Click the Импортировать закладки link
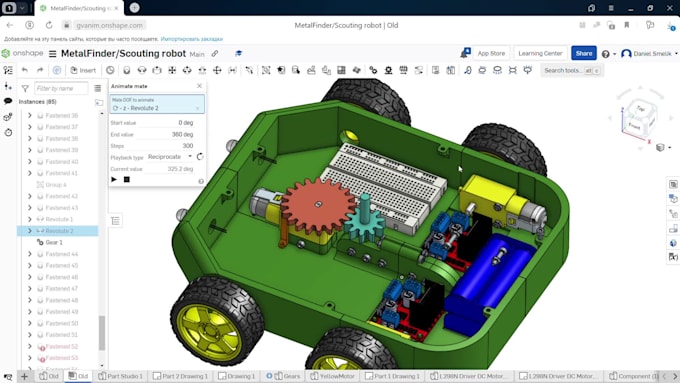The height and width of the screenshot is (383, 680). 192,39
